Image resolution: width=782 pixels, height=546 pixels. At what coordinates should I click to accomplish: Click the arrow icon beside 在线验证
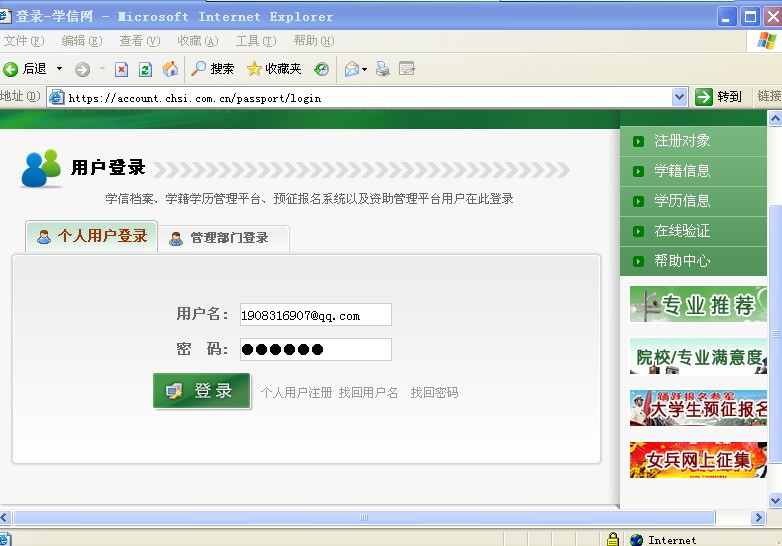(638, 231)
